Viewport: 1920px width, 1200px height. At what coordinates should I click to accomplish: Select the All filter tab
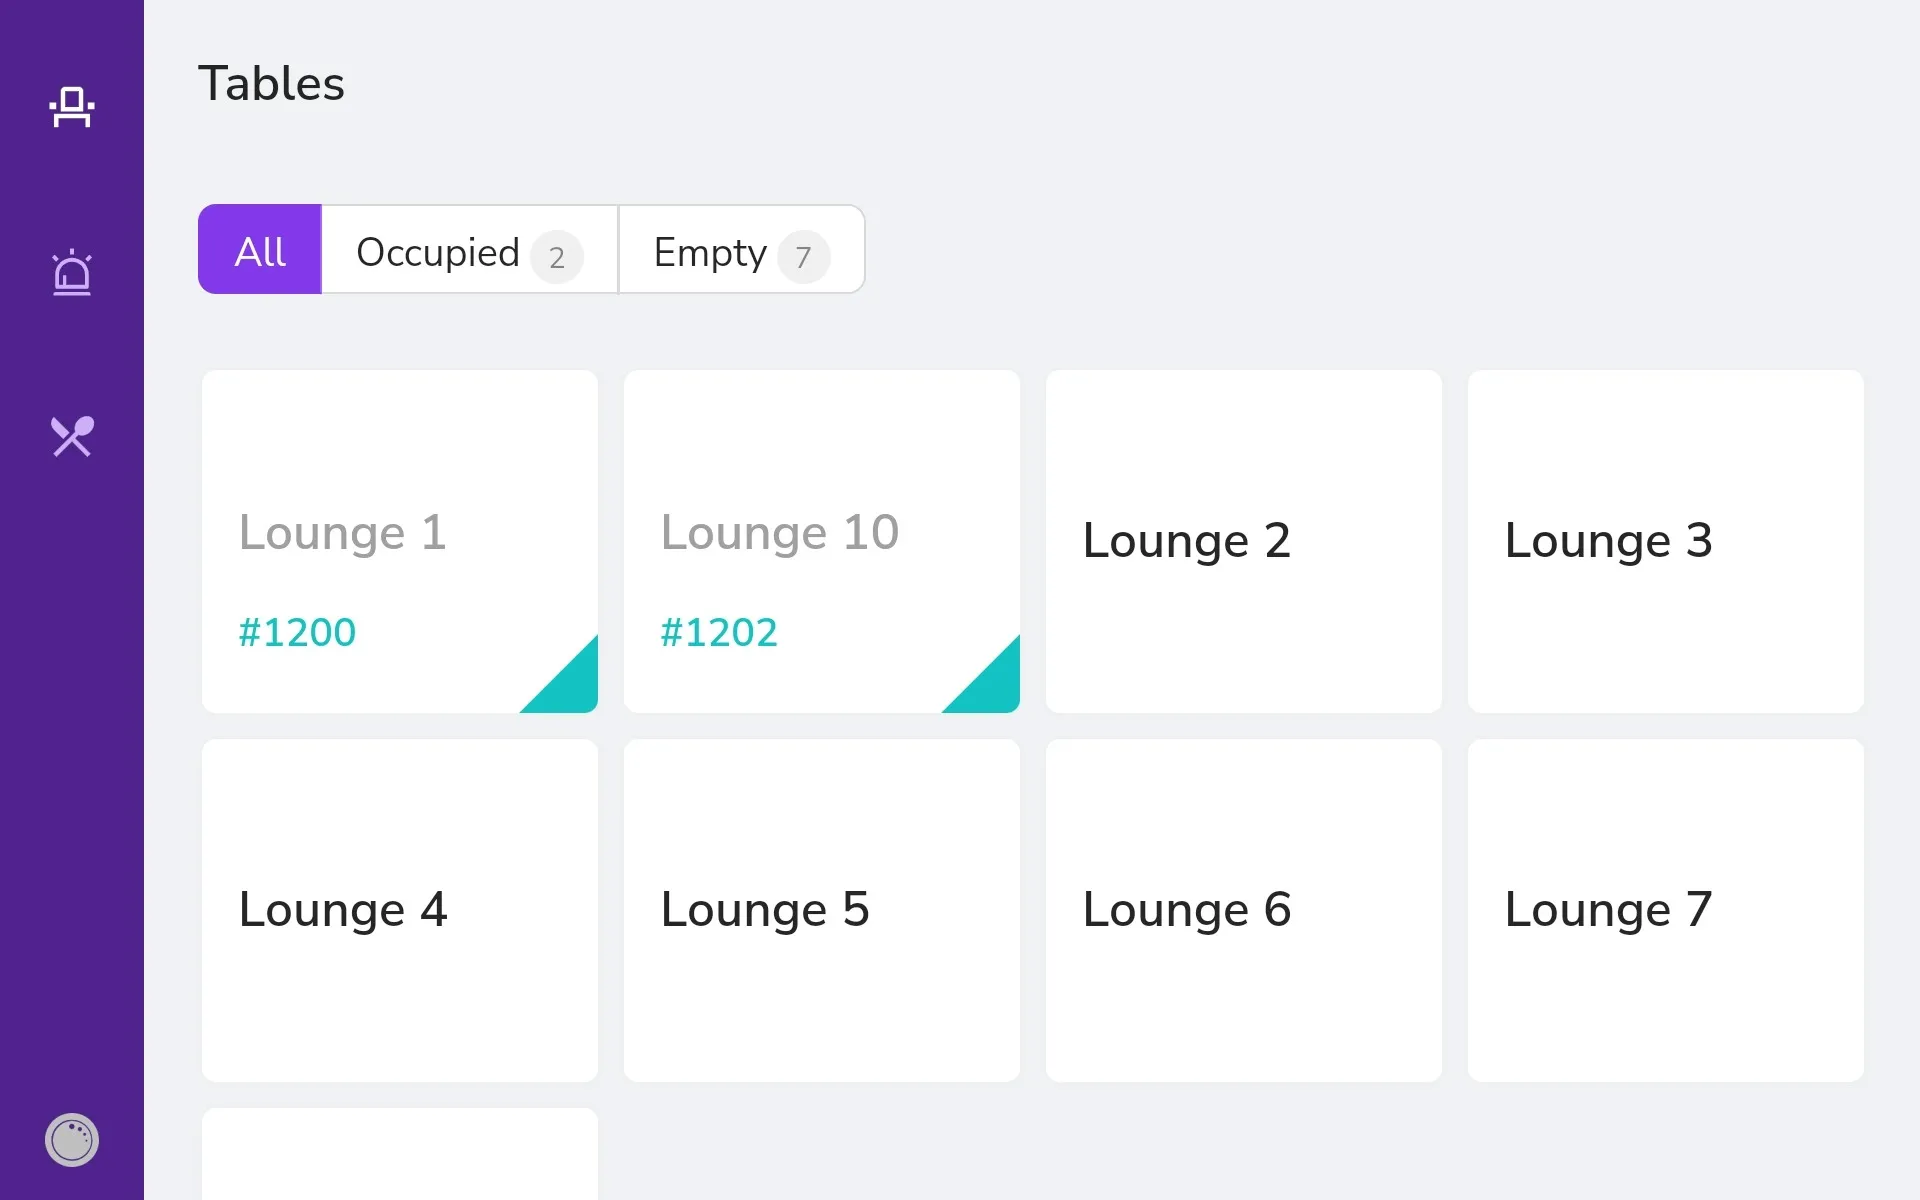coord(260,249)
